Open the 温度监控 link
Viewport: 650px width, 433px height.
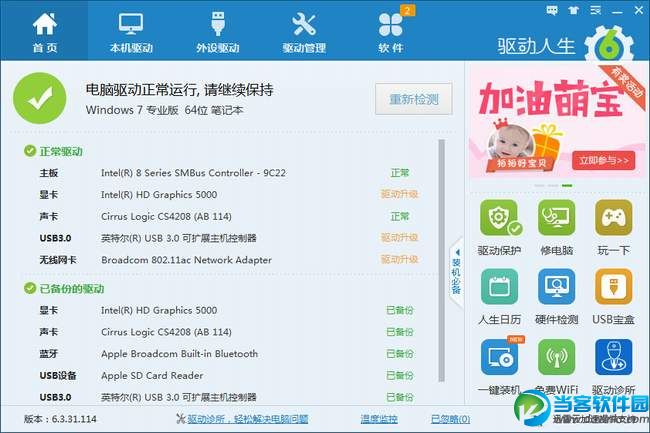tap(379, 419)
